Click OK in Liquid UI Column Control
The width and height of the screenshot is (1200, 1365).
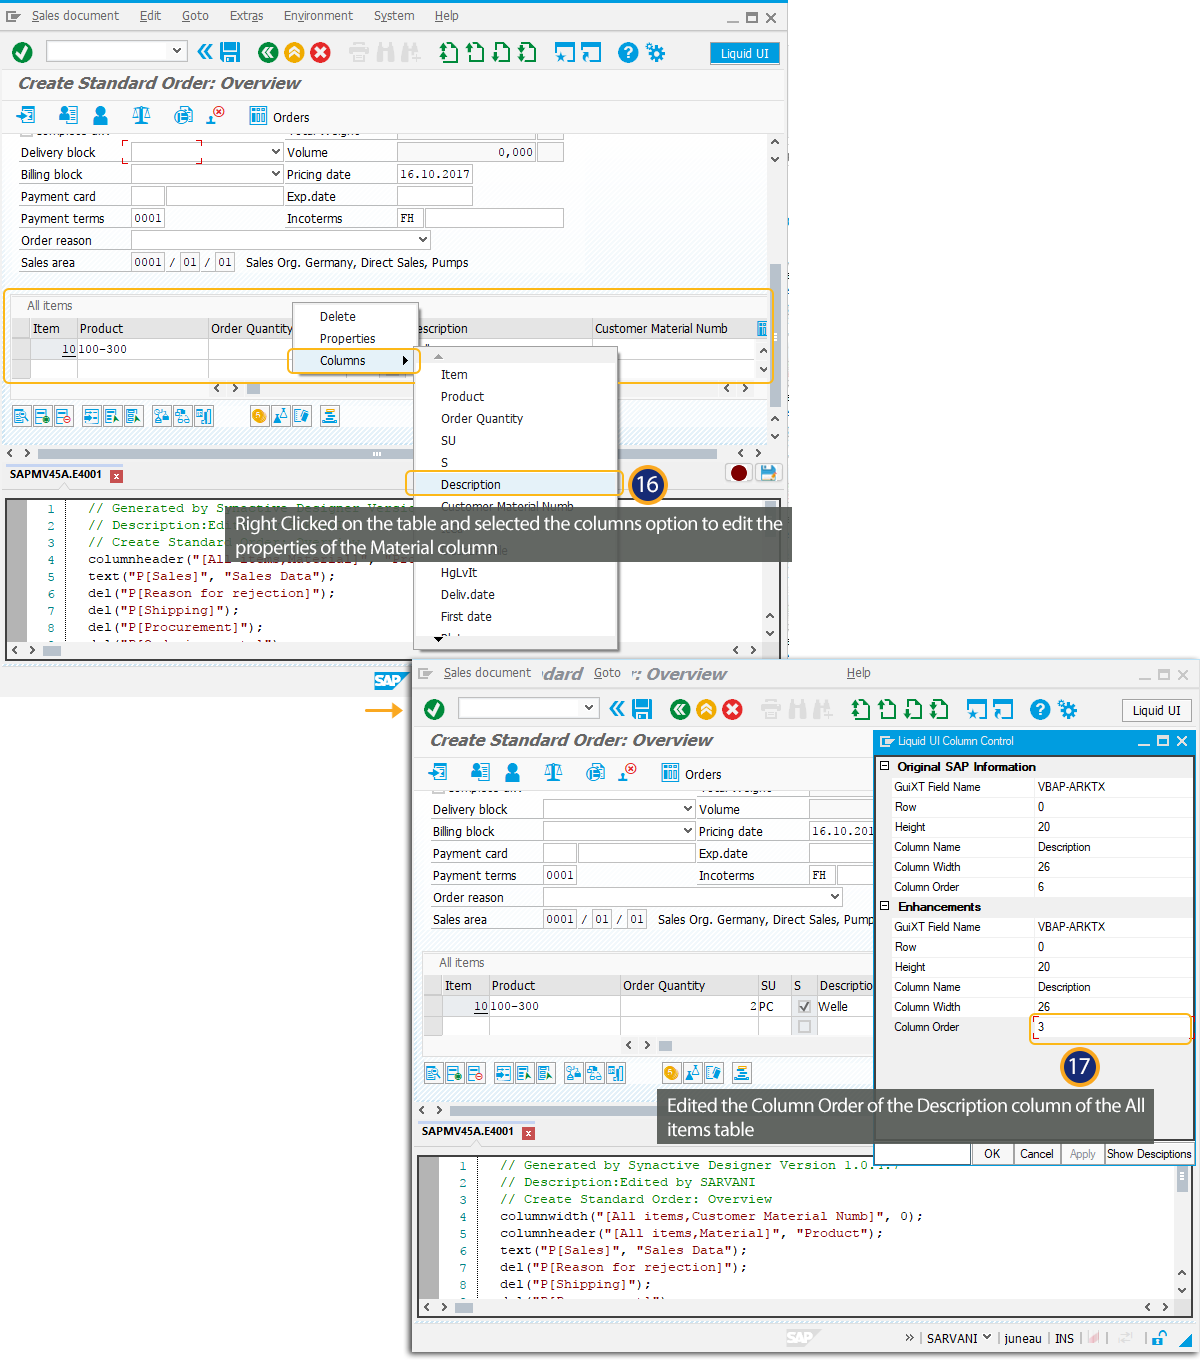[992, 1154]
